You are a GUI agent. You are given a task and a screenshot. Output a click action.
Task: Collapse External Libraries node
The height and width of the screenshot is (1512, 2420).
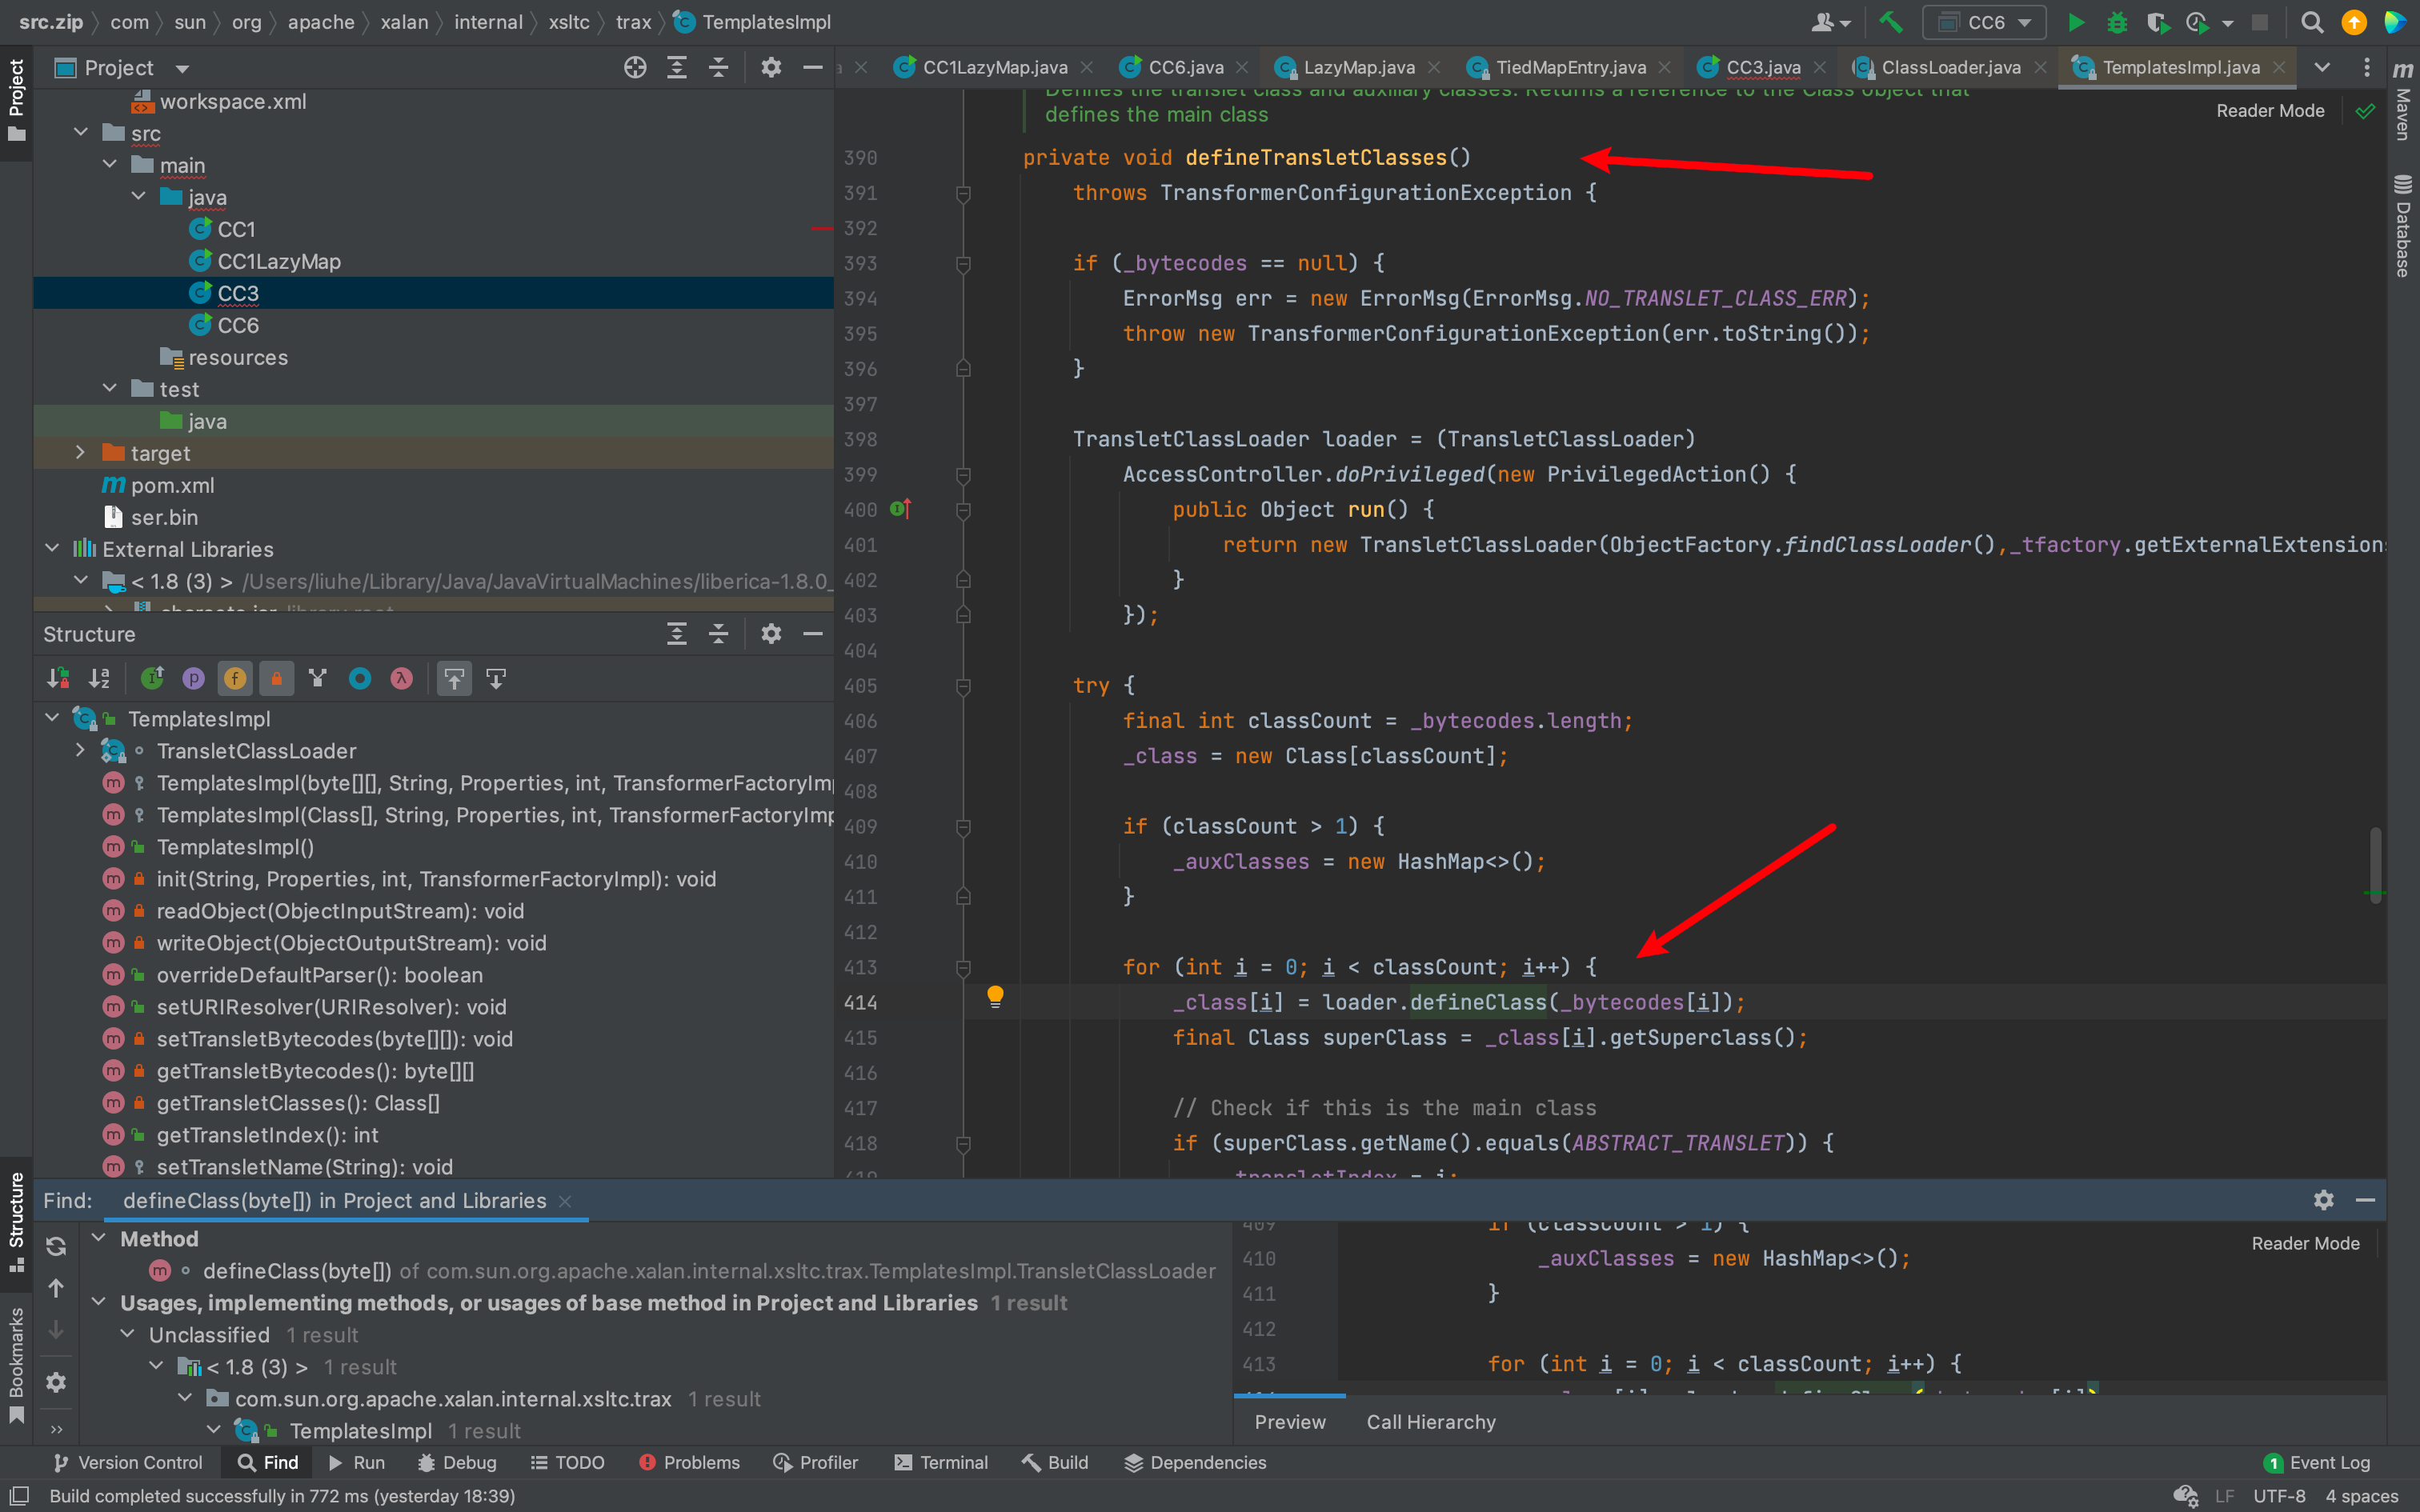click(52, 548)
